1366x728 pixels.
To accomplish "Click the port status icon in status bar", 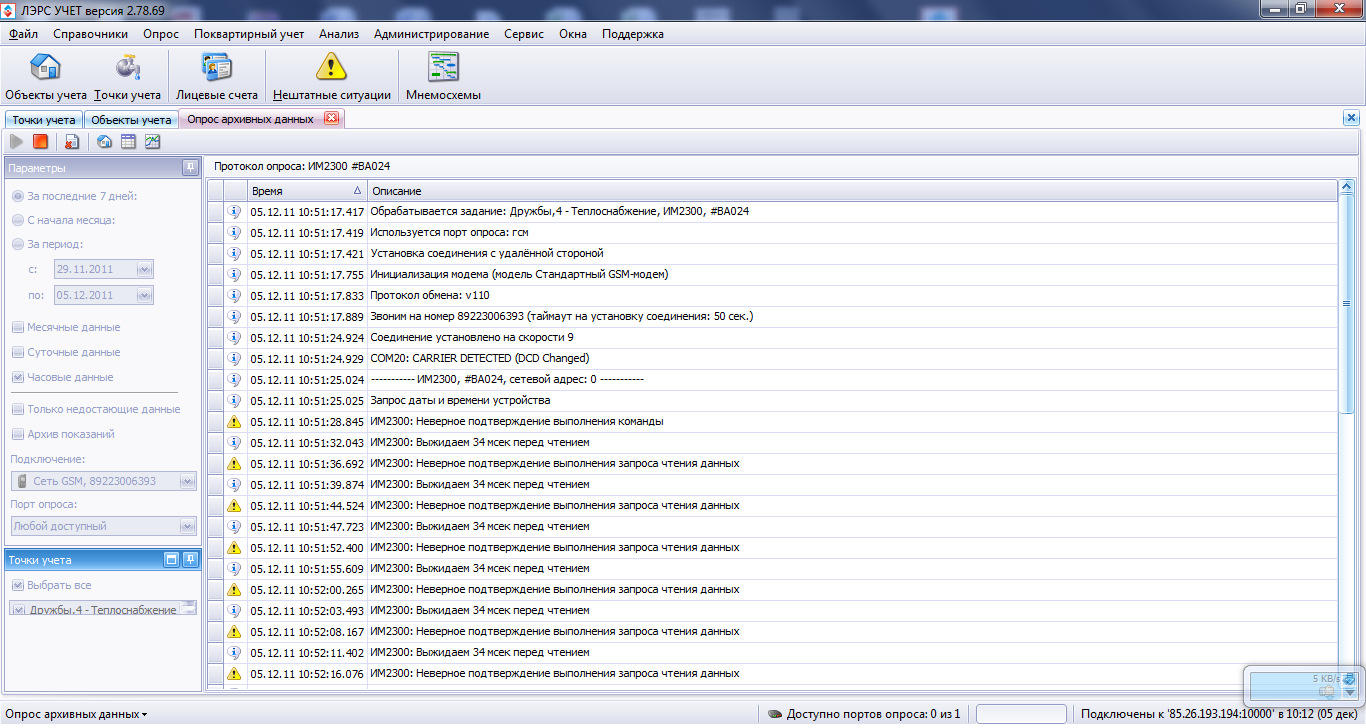I will (x=774, y=714).
